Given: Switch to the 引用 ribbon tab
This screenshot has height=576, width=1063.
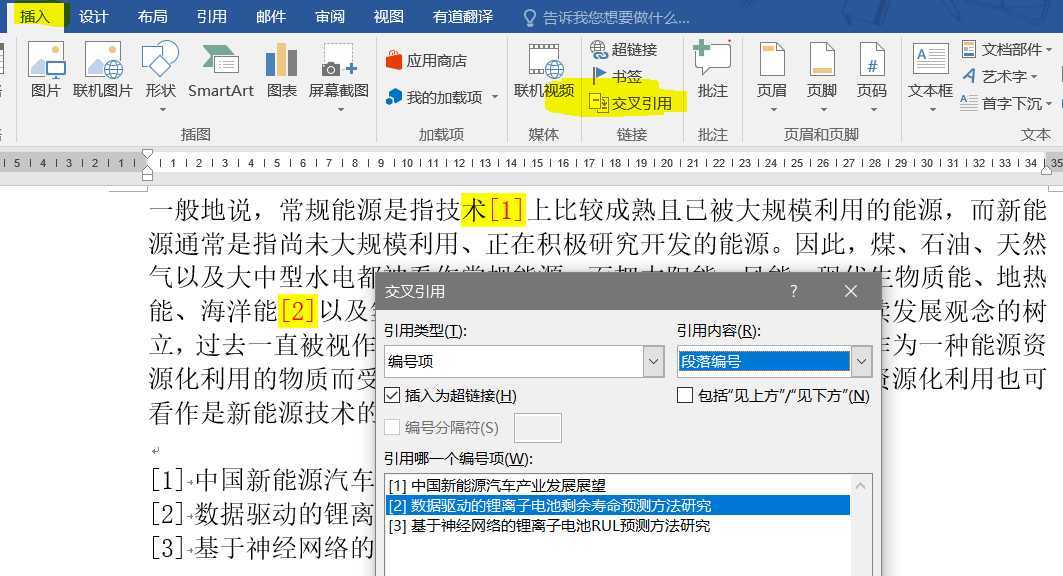Looking at the screenshot, I should tap(212, 16).
